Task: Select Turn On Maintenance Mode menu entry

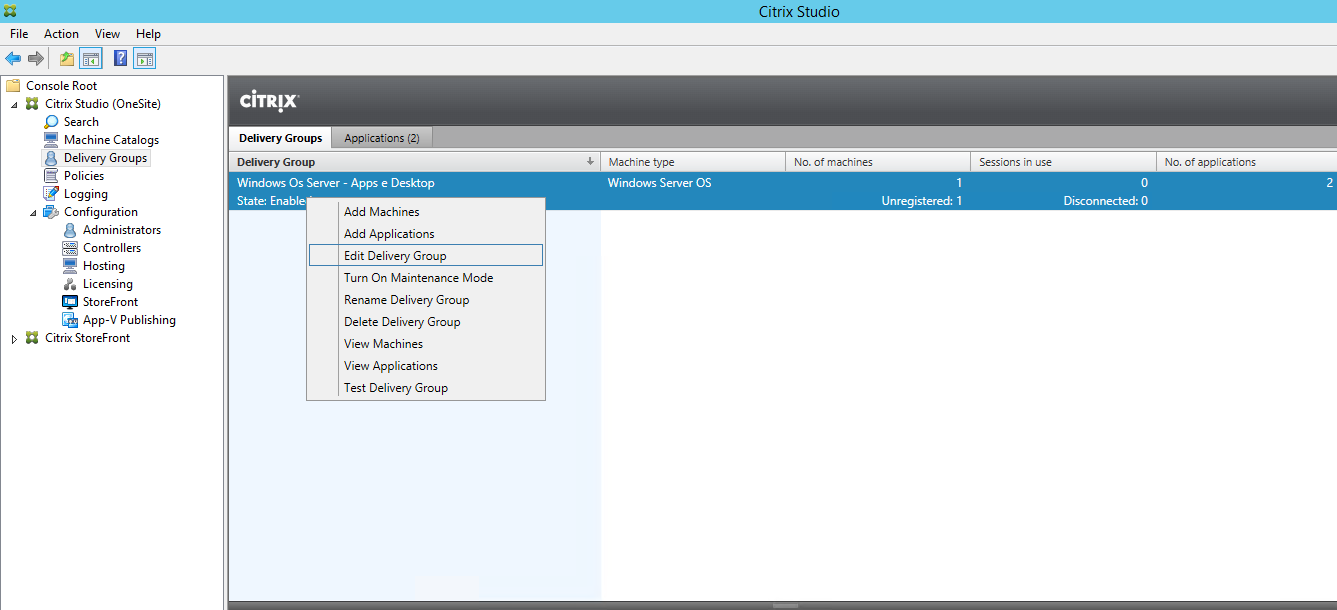Action: pos(418,278)
